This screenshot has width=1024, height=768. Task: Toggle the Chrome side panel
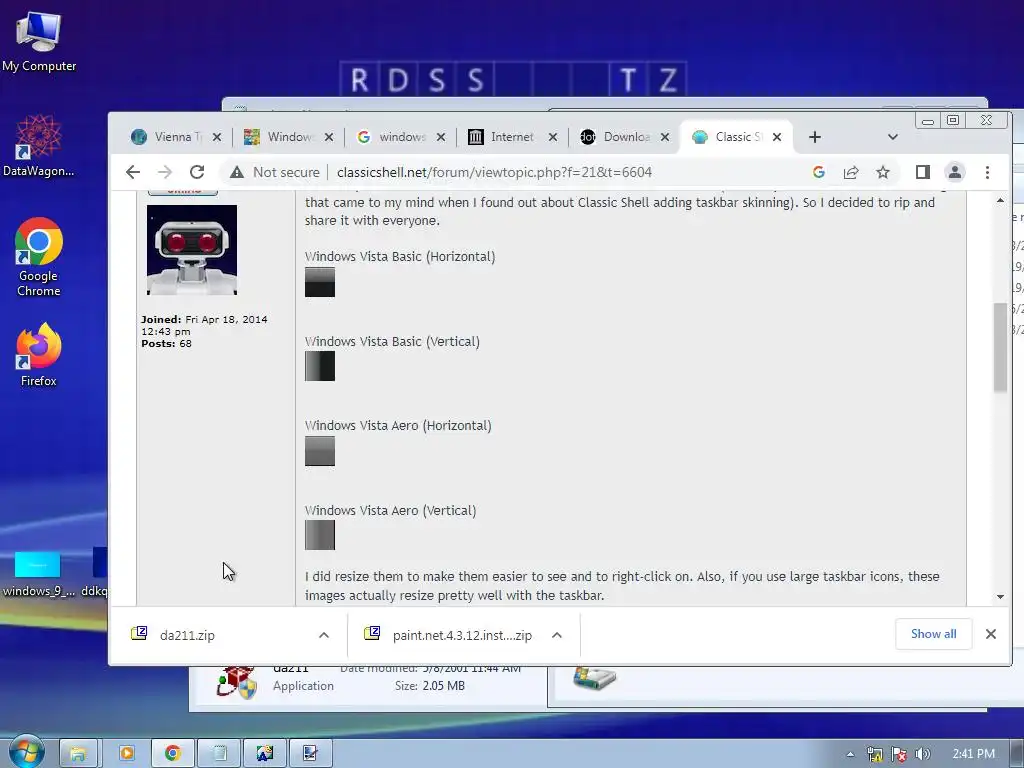tap(922, 172)
